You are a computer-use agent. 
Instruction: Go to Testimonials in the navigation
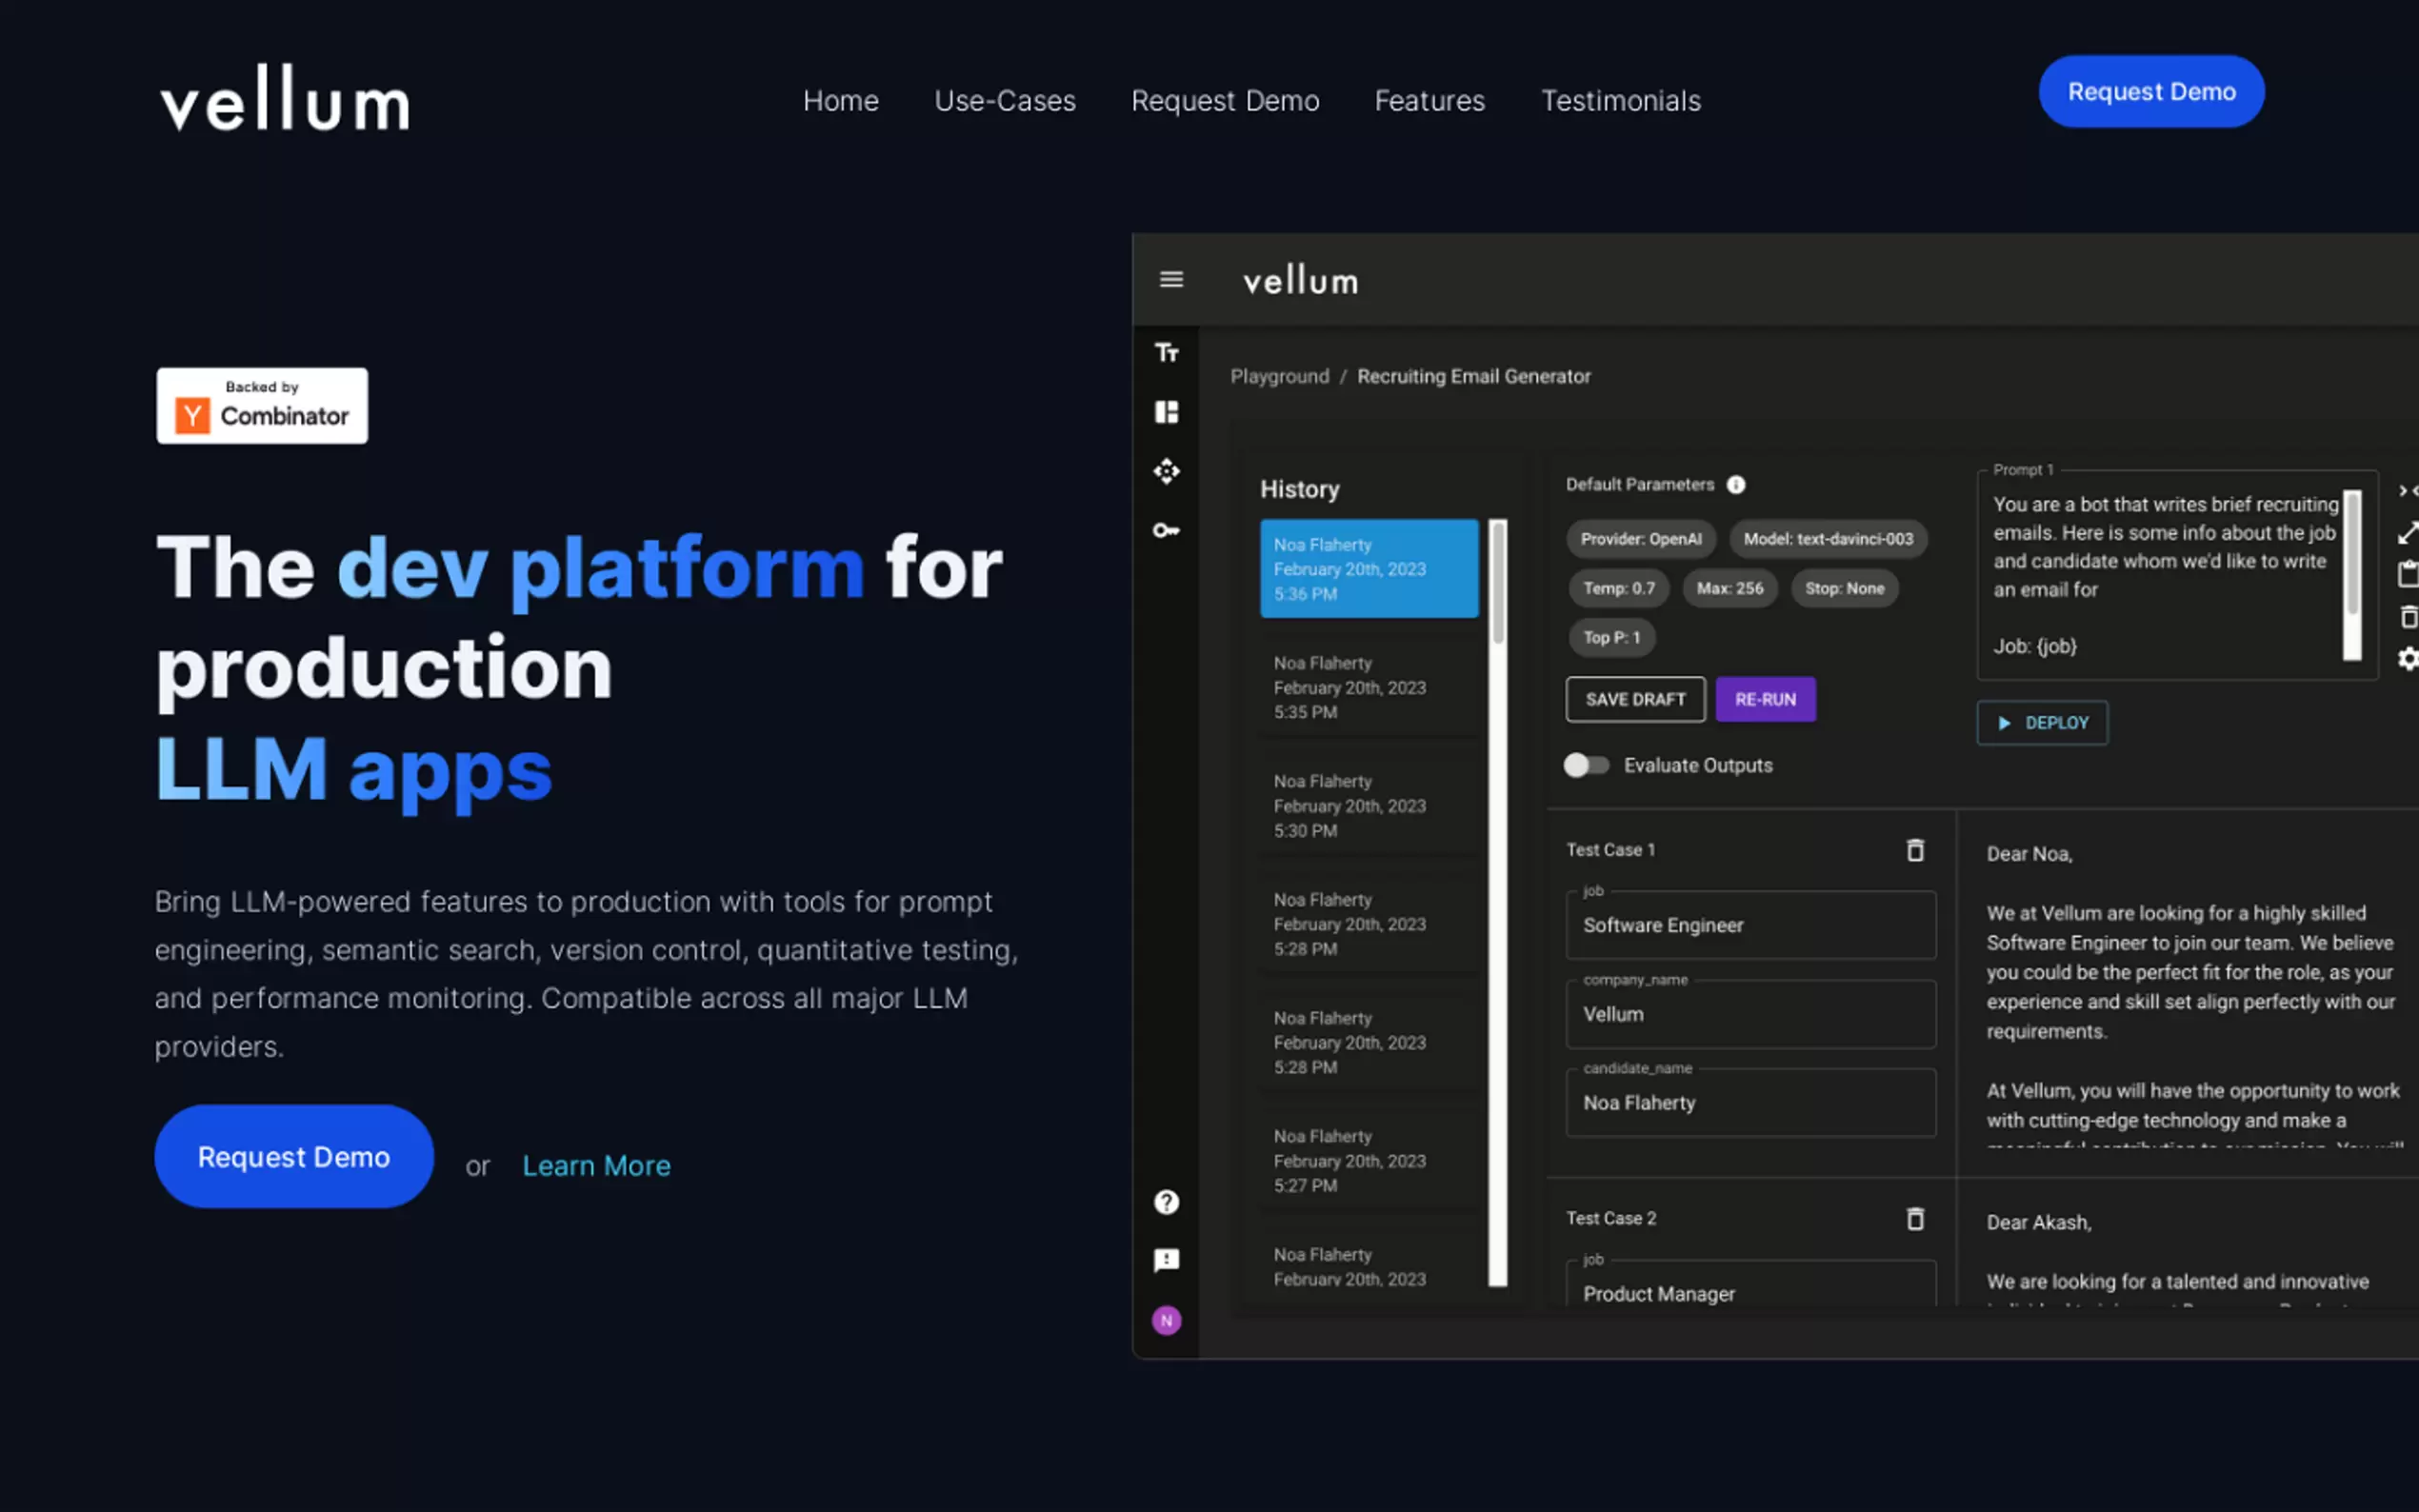1620,101
